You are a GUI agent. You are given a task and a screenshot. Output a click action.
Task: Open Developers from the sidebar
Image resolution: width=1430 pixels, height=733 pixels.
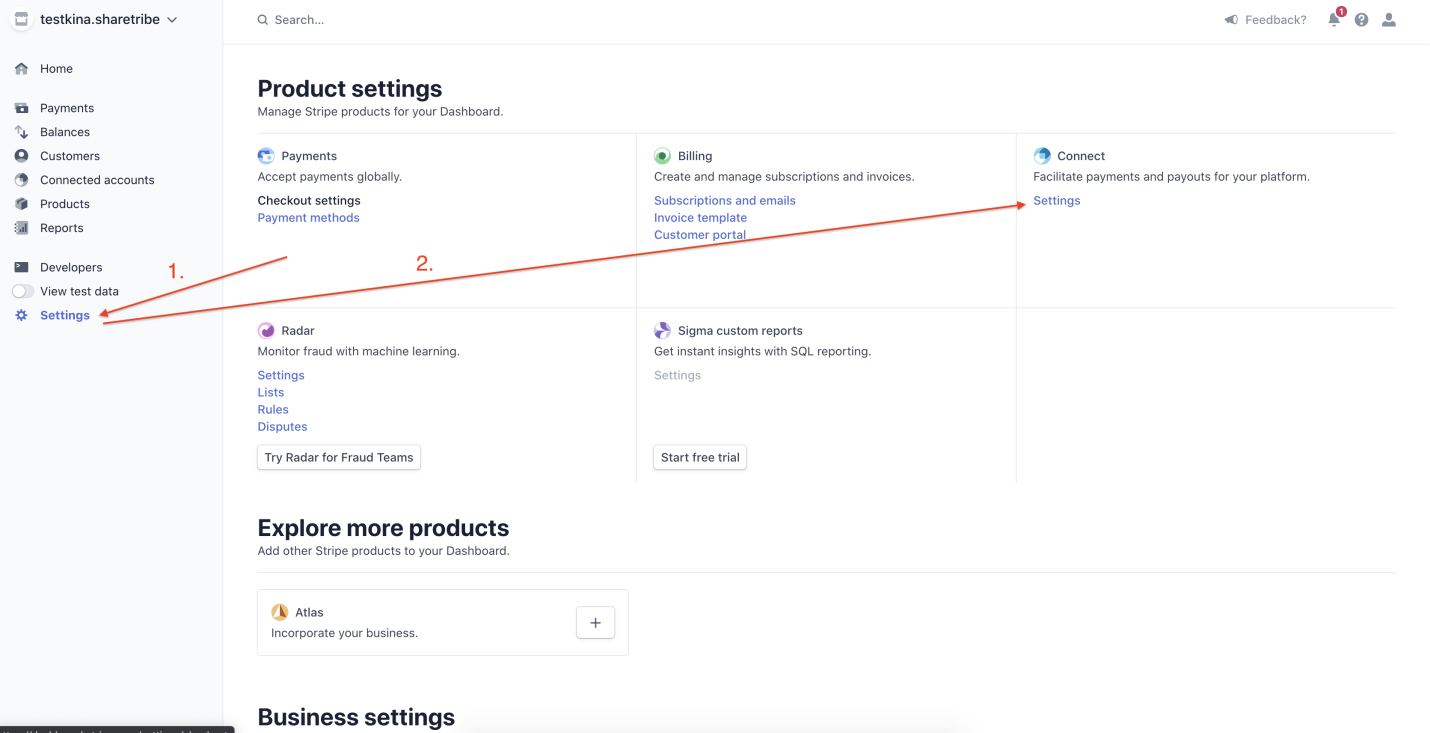click(70, 267)
